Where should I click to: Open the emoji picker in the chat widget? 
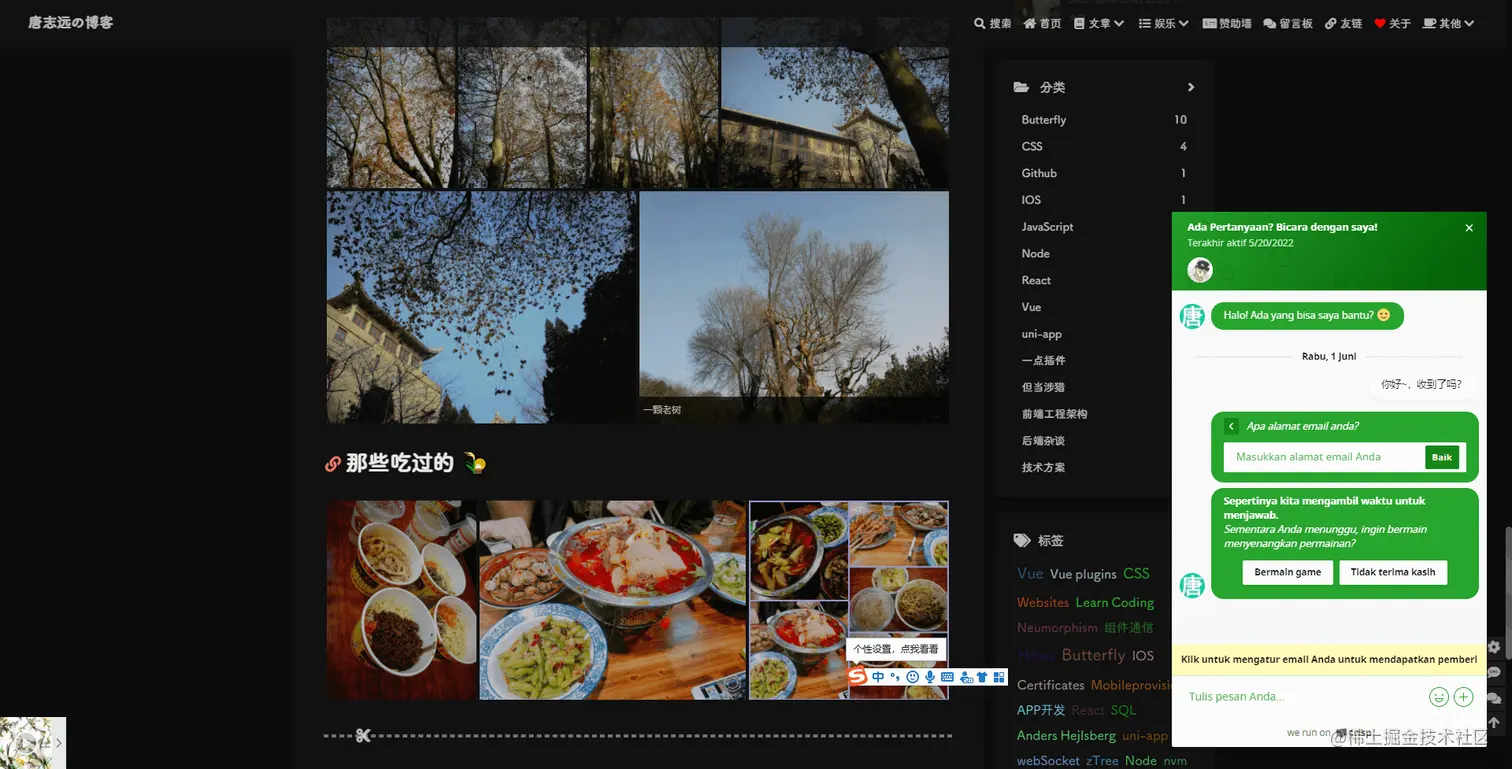(1439, 696)
